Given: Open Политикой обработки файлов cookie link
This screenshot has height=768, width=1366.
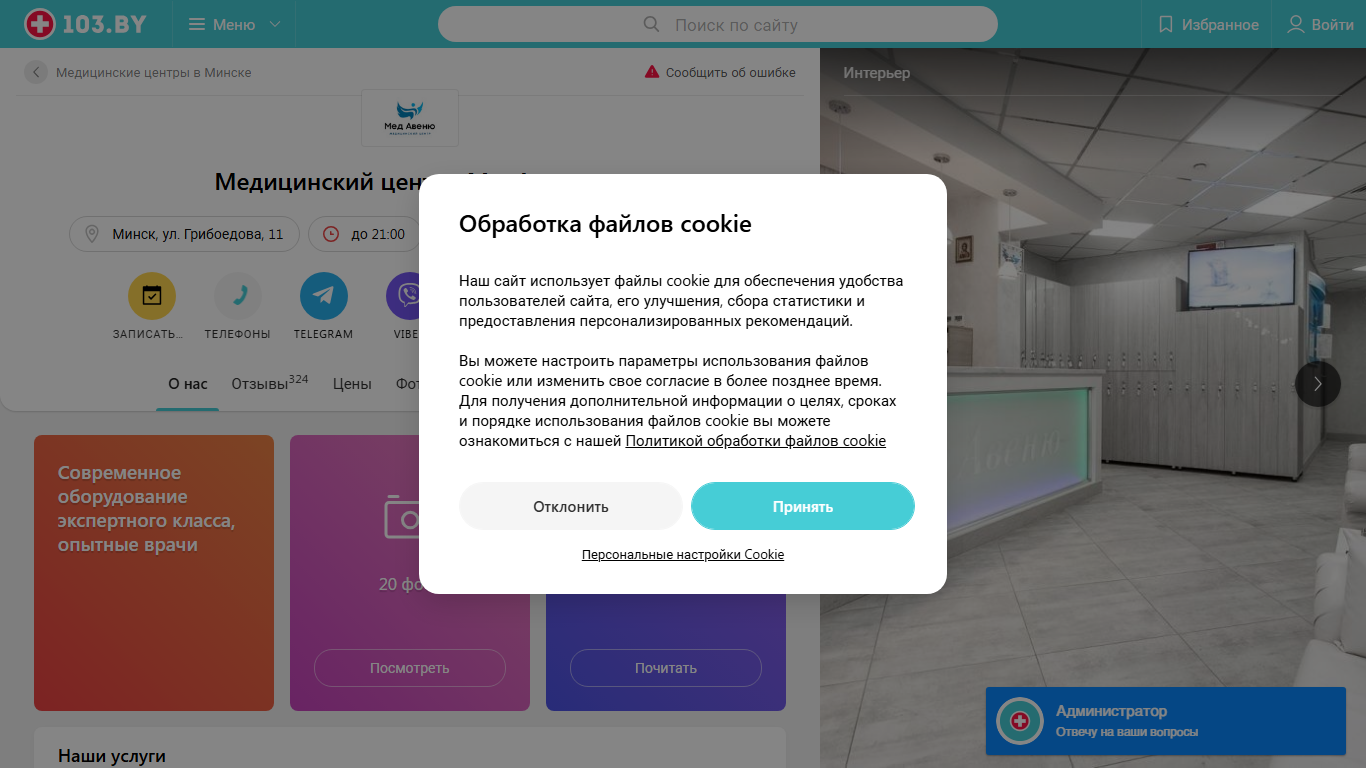Looking at the screenshot, I should [756, 441].
